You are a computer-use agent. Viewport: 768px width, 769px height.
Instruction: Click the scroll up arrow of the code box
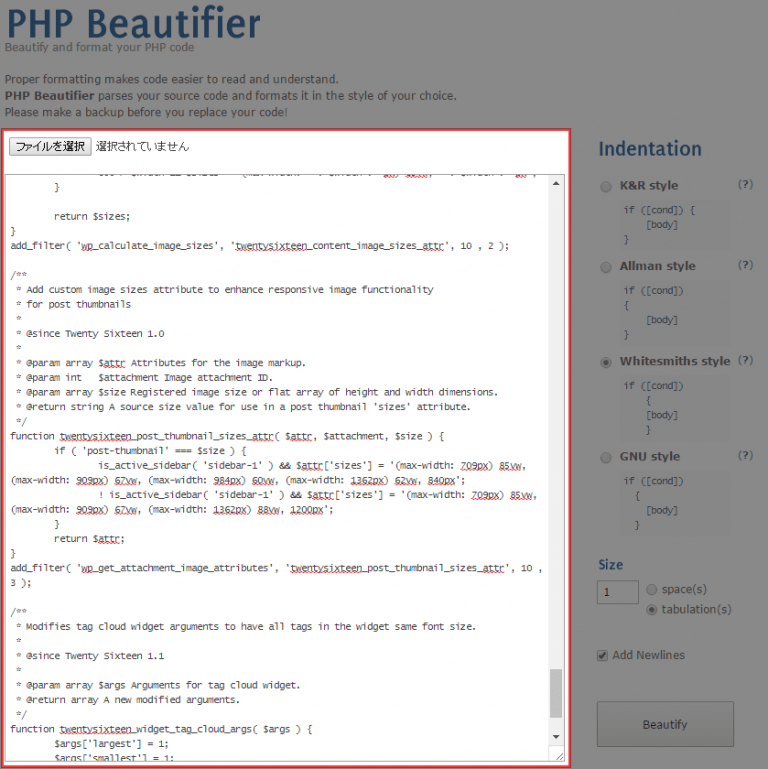556,183
